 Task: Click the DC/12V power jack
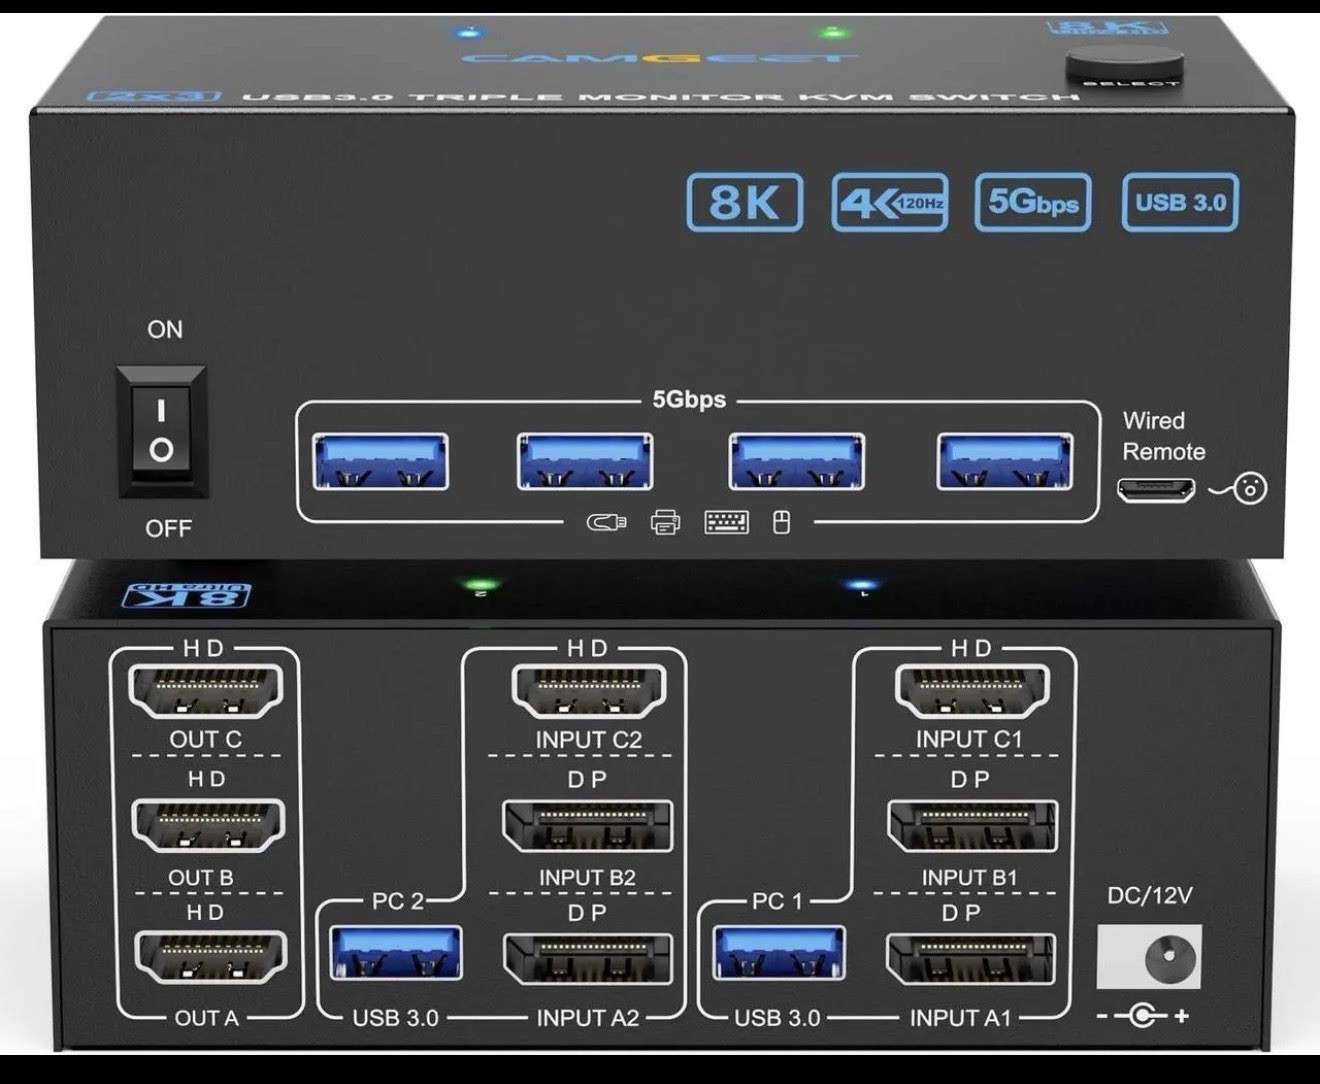point(1149,958)
